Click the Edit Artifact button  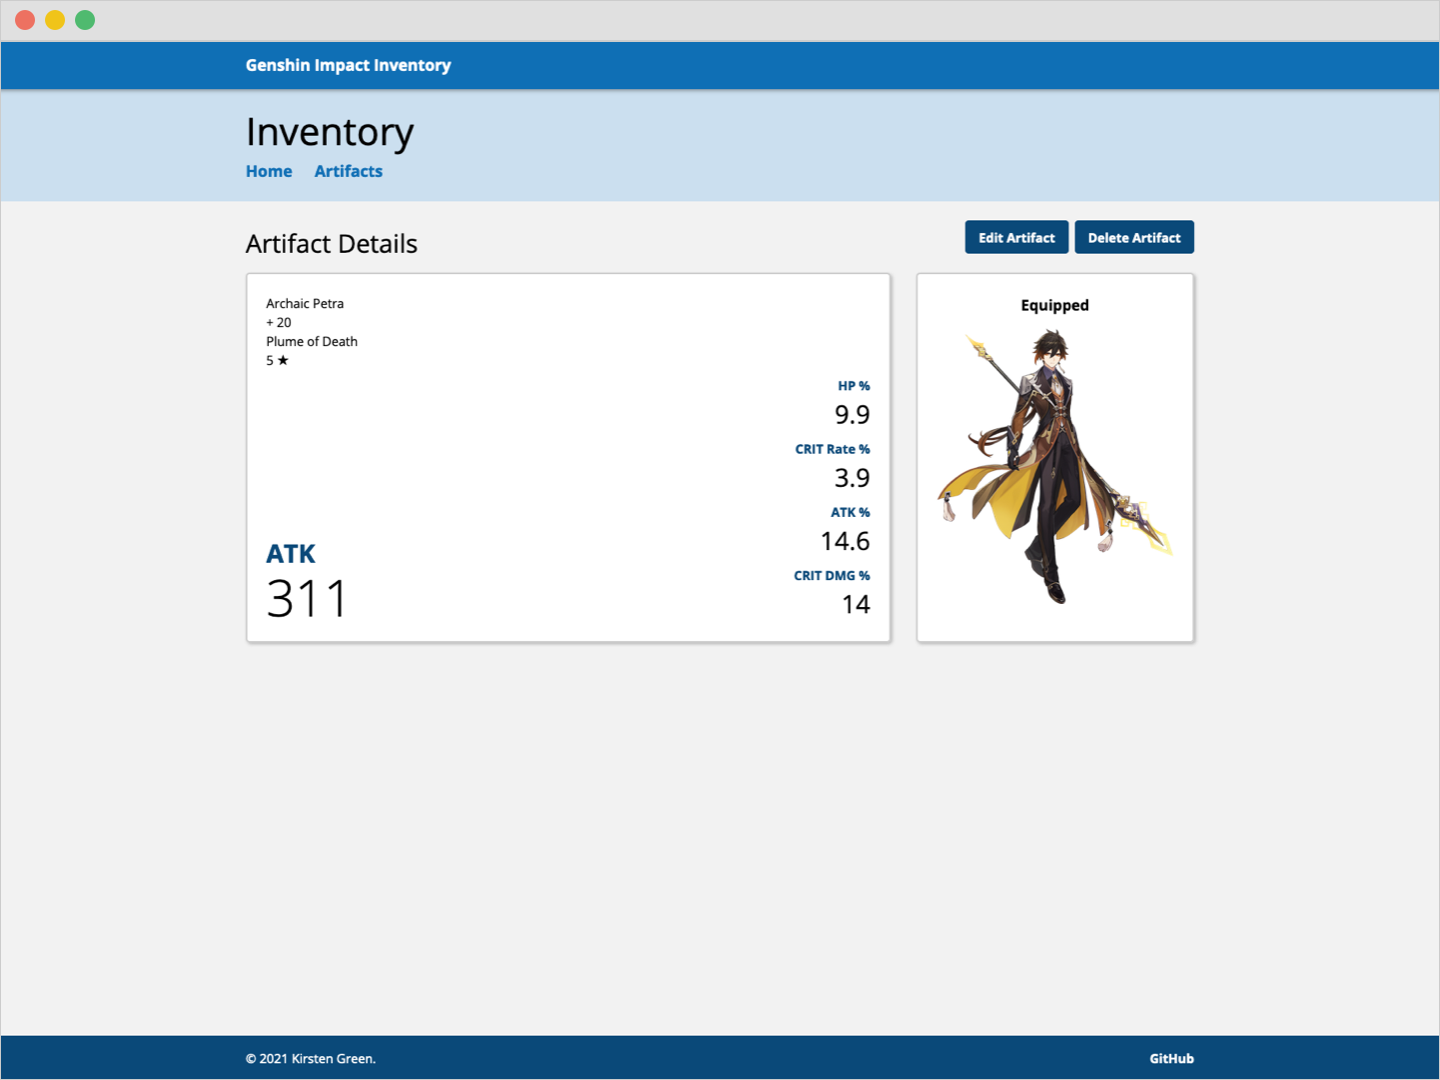point(1016,237)
